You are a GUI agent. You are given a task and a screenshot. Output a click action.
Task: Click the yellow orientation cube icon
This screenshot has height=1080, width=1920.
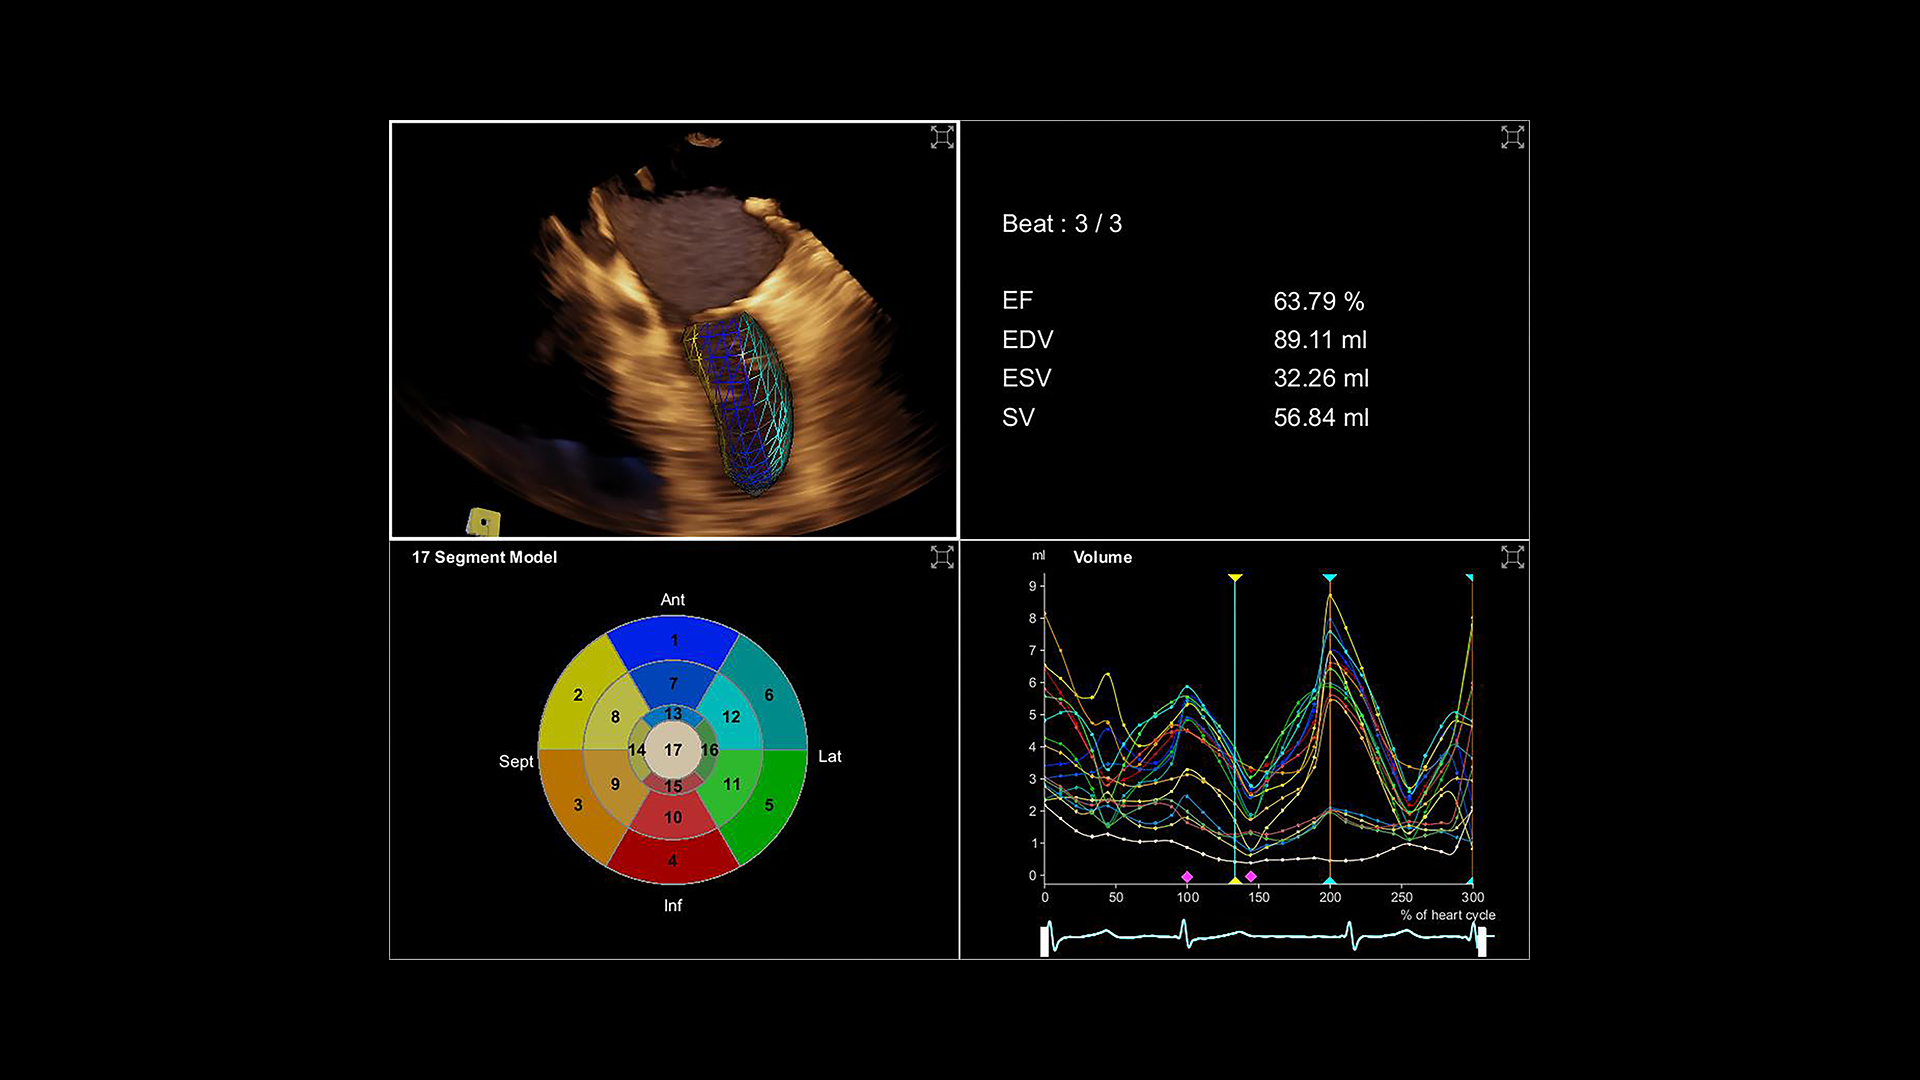click(483, 522)
